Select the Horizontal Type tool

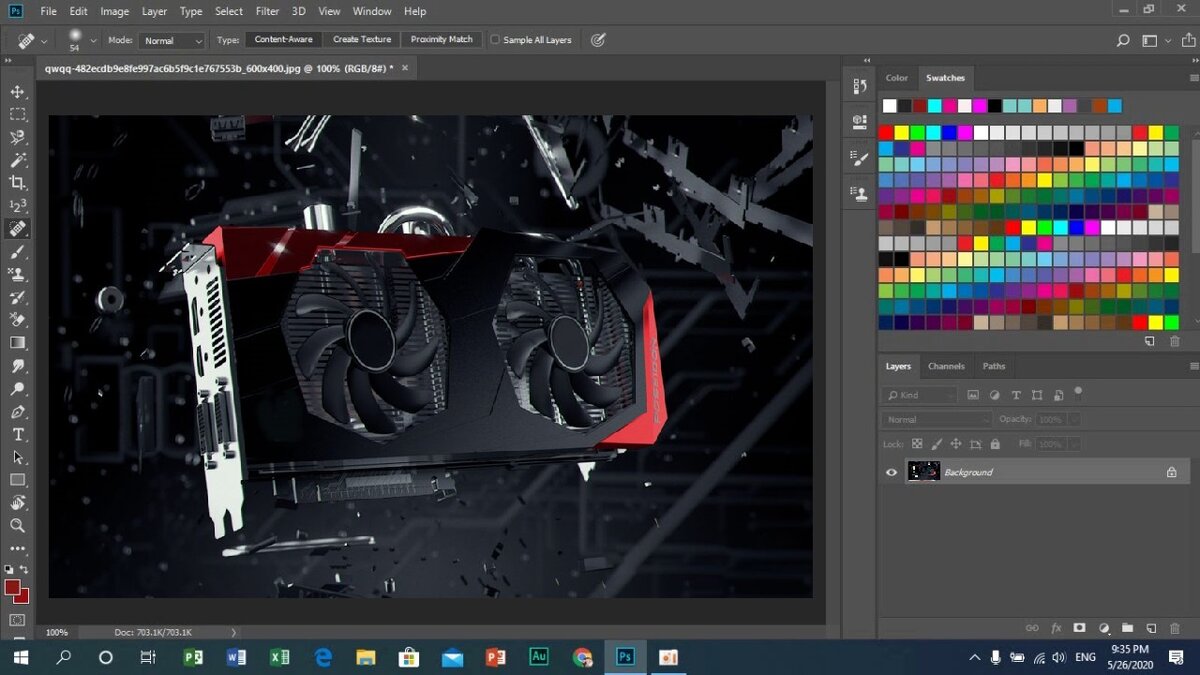coord(18,435)
